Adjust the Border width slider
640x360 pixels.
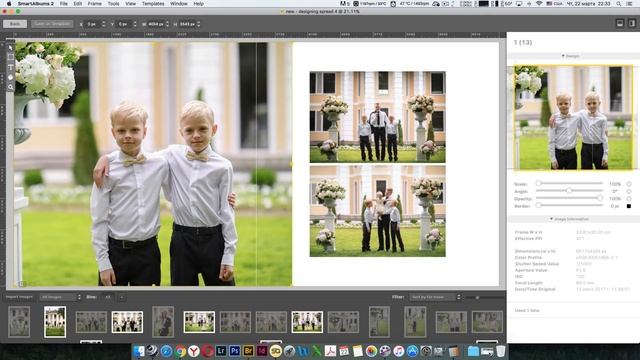pos(570,206)
